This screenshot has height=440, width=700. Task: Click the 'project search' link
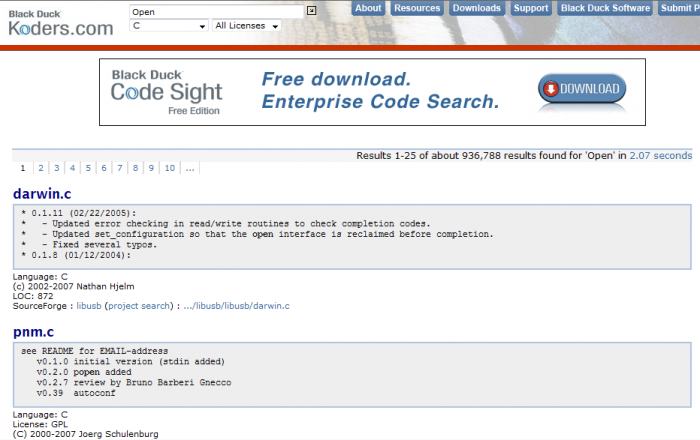click(x=139, y=306)
